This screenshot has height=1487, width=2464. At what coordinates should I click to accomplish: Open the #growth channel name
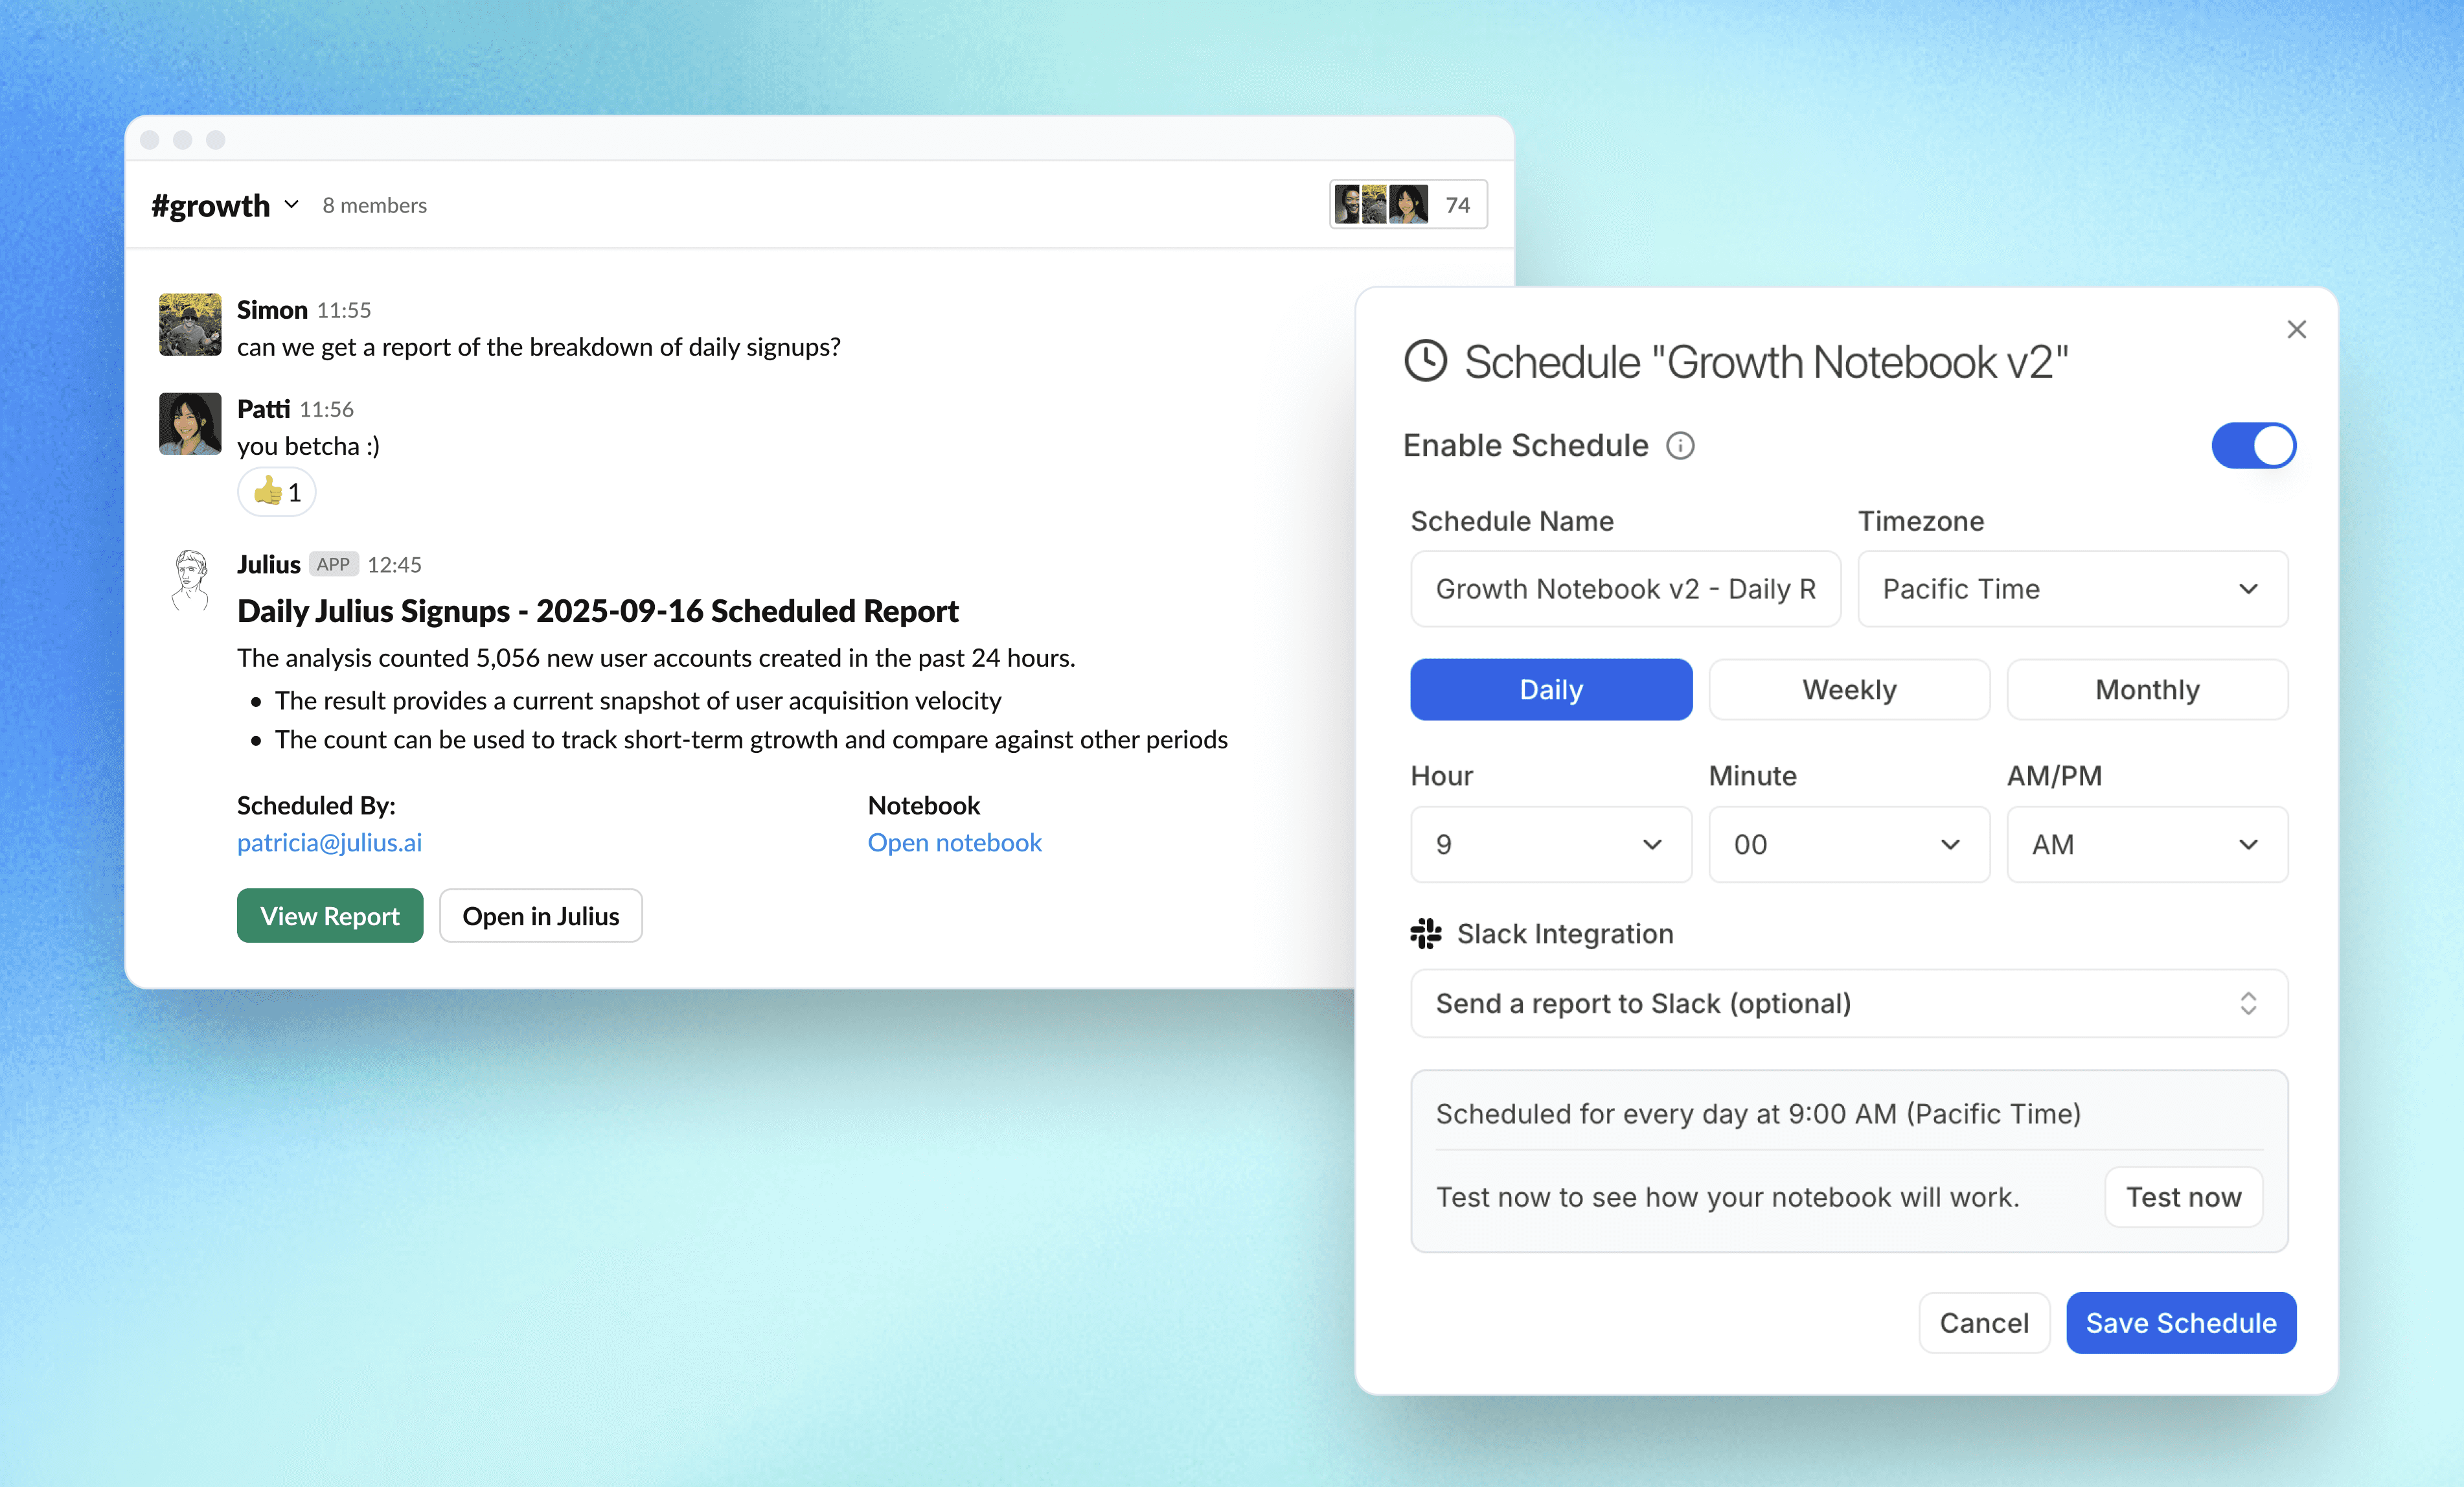pos(210,205)
